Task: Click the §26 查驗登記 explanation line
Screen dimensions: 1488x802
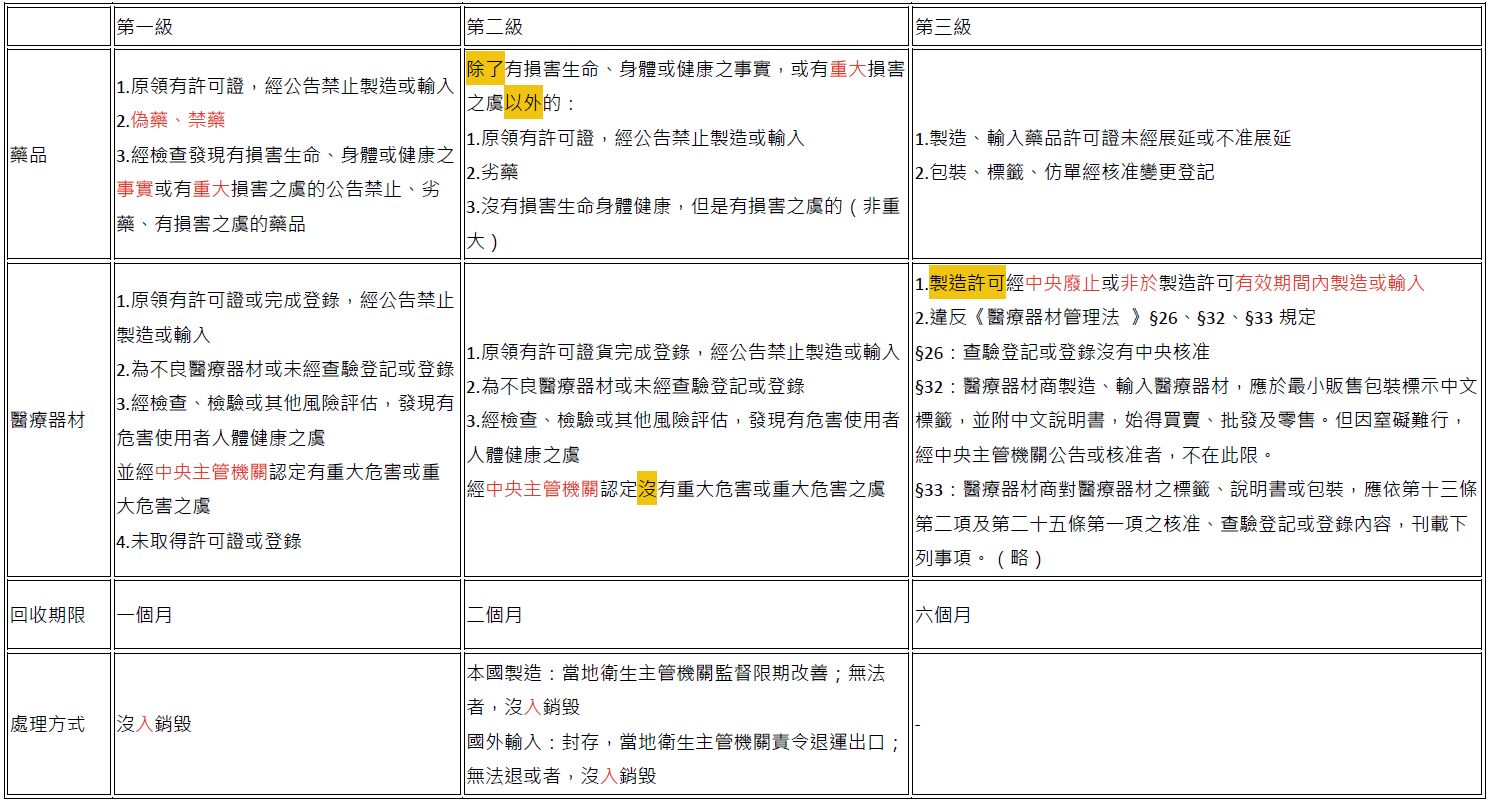Action: [1062, 352]
